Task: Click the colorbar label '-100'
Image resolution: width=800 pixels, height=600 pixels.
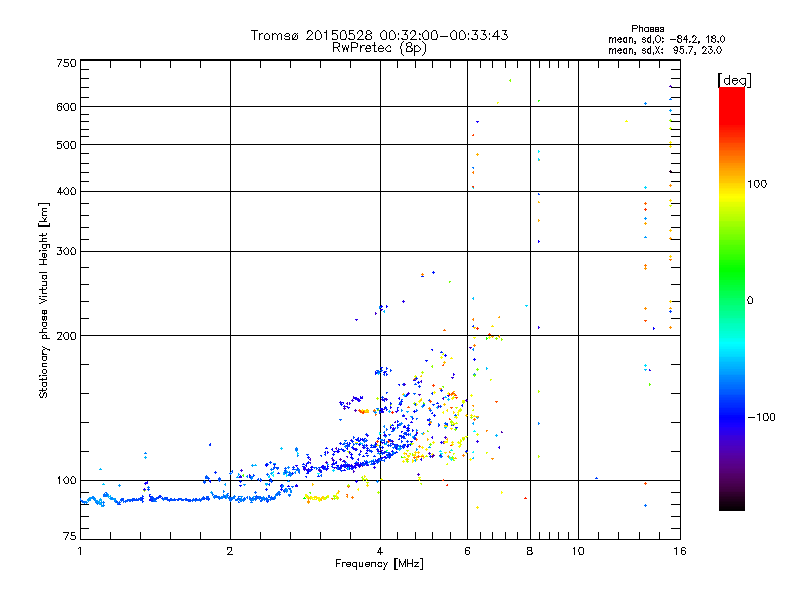Action: [761, 417]
